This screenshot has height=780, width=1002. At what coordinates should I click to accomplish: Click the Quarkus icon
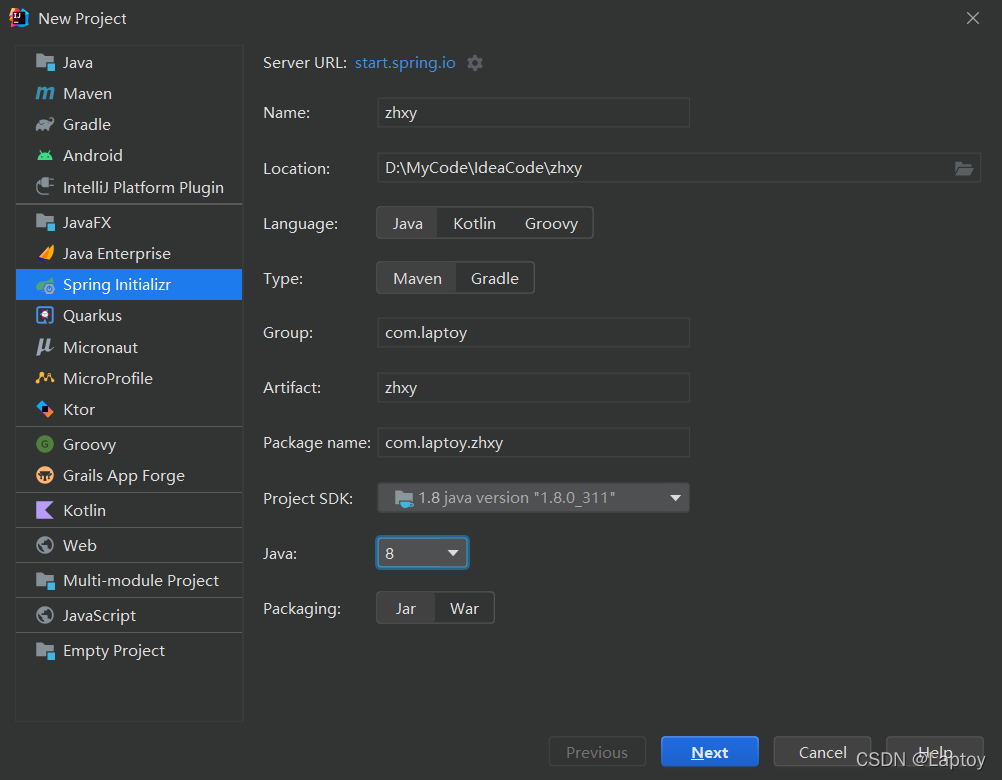pos(45,316)
